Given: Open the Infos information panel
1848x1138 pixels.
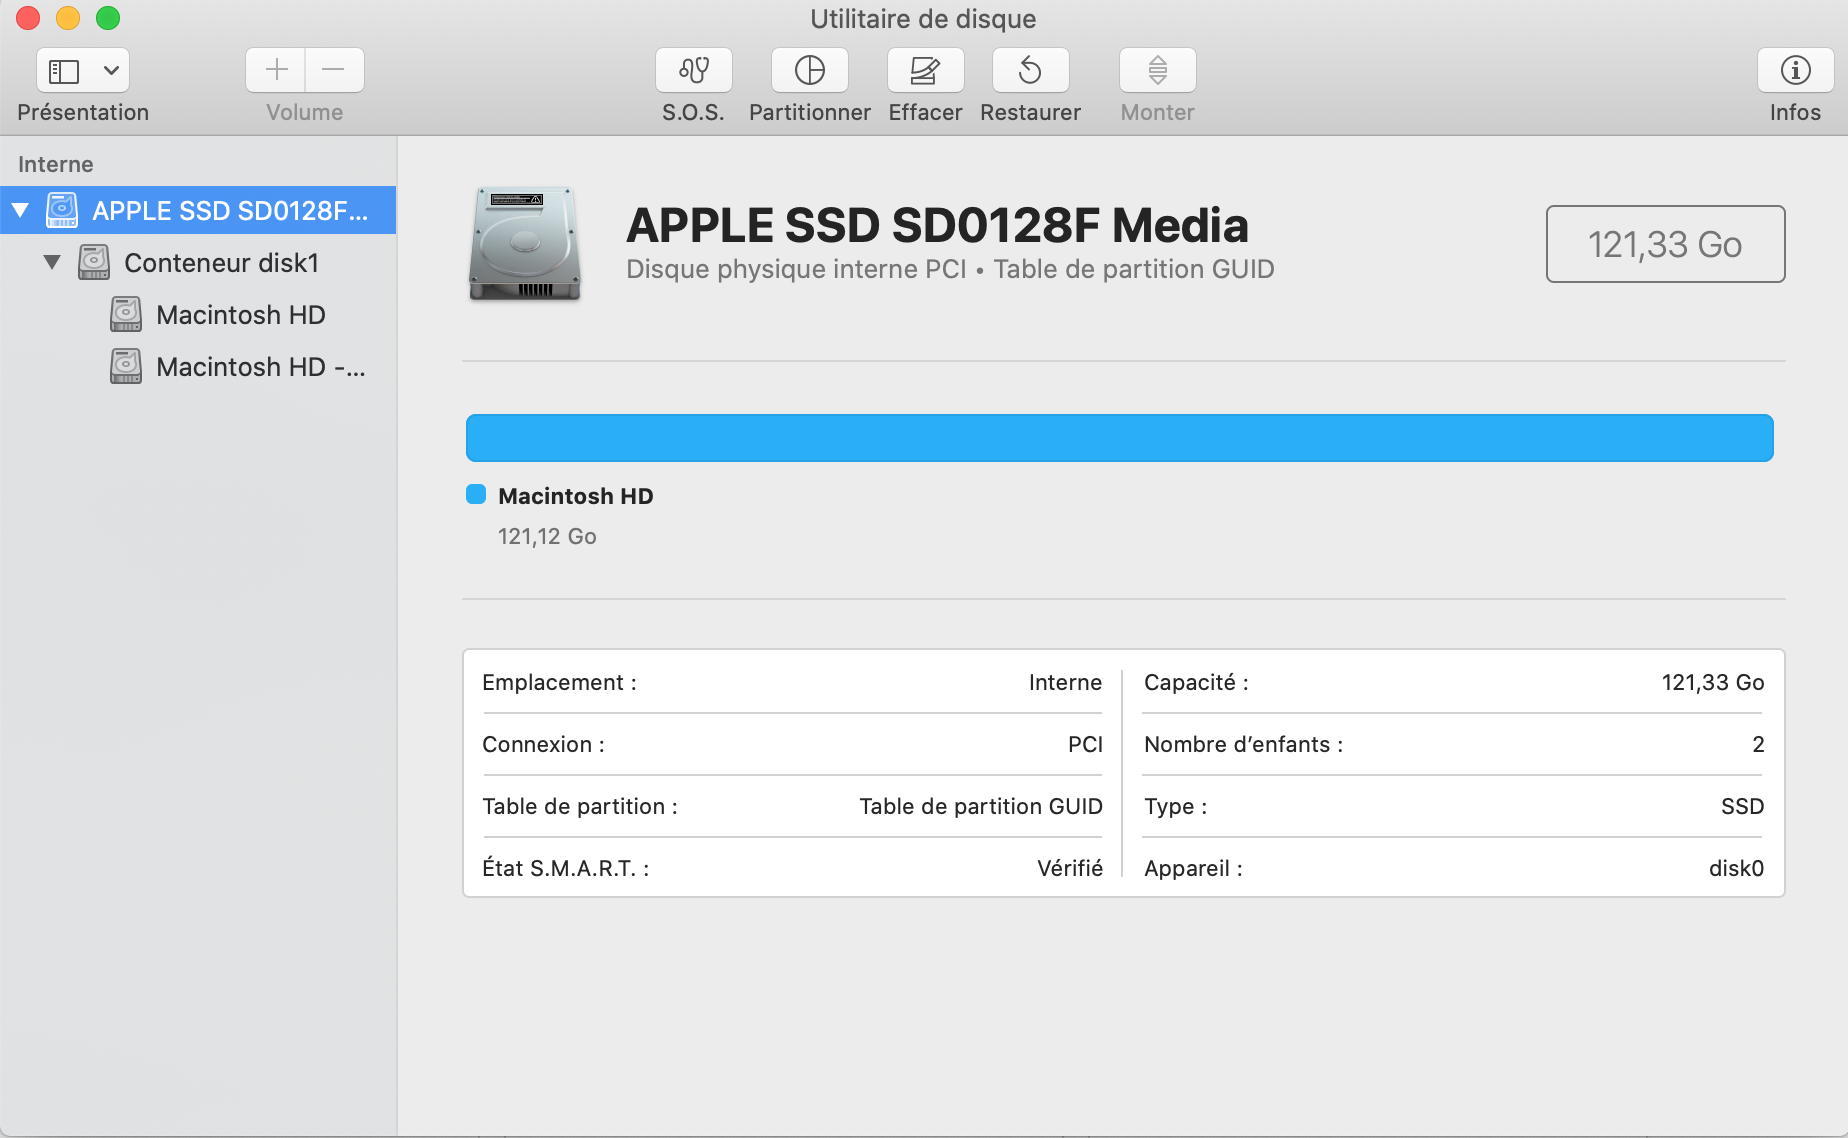Looking at the screenshot, I should 1795,71.
